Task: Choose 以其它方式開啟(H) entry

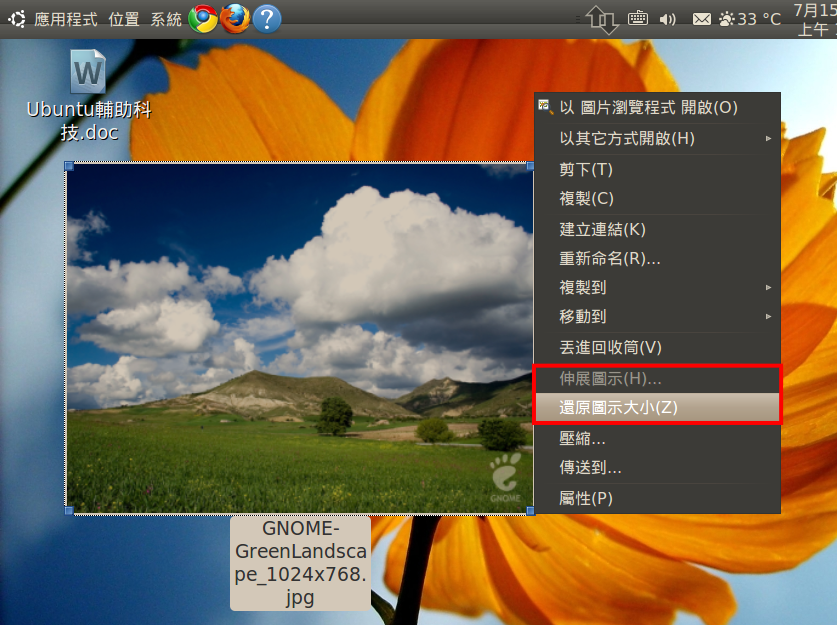Action: [x=657, y=139]
